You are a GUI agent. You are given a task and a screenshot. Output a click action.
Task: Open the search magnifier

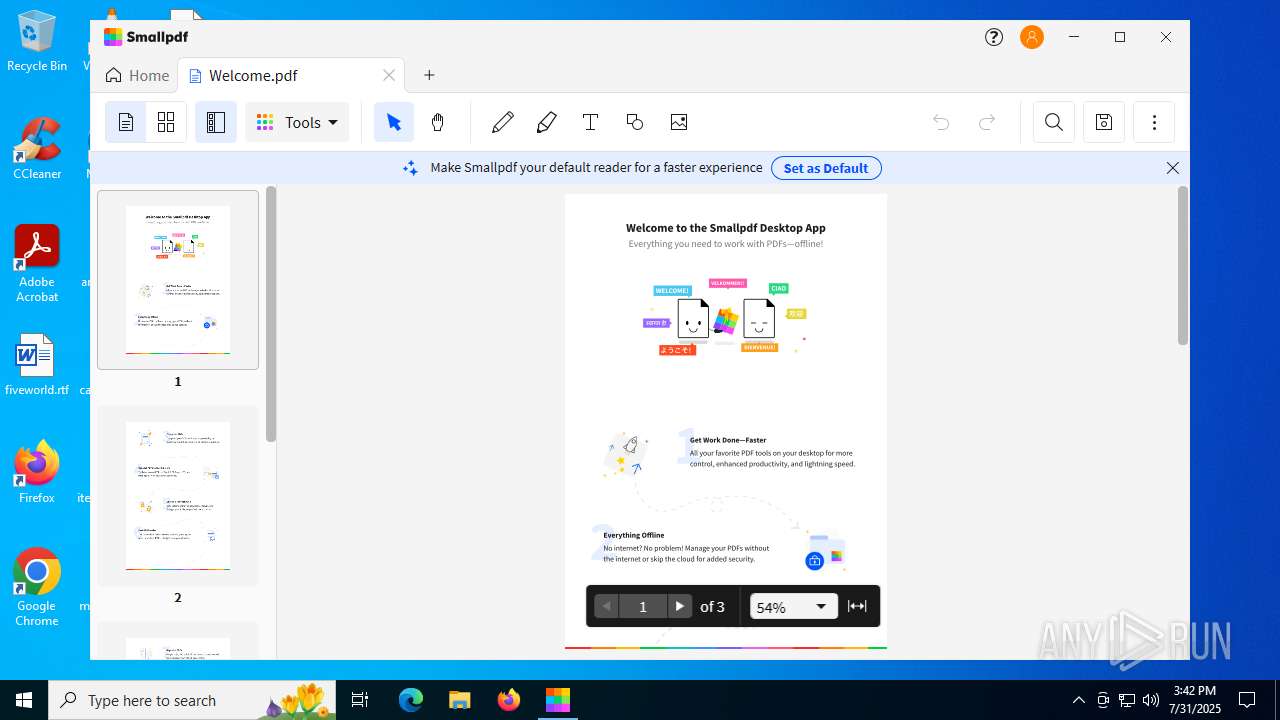[1054, 122]
